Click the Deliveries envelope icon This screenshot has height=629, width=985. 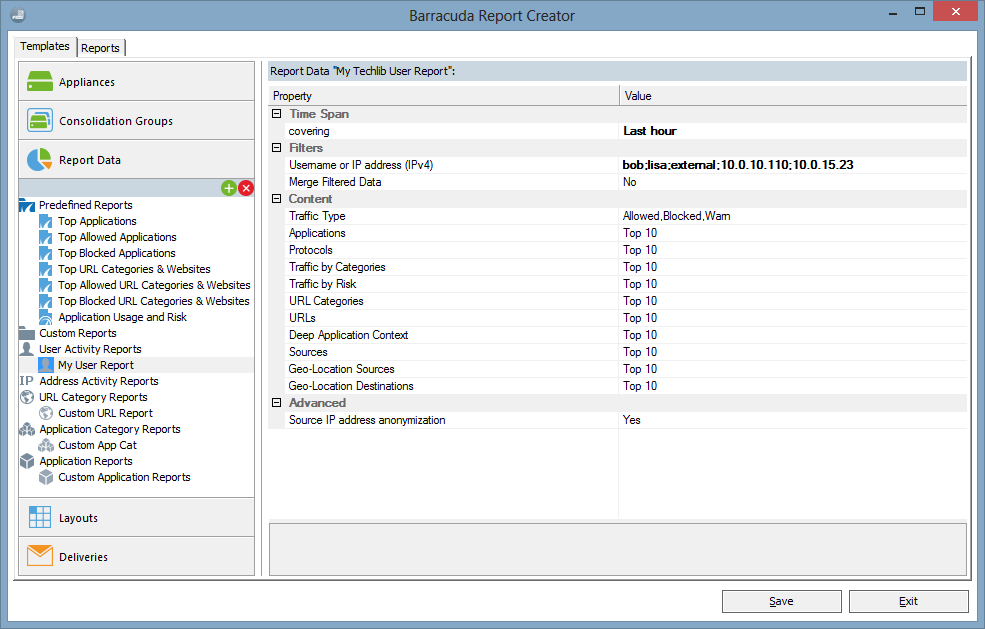tap(40, 556)
